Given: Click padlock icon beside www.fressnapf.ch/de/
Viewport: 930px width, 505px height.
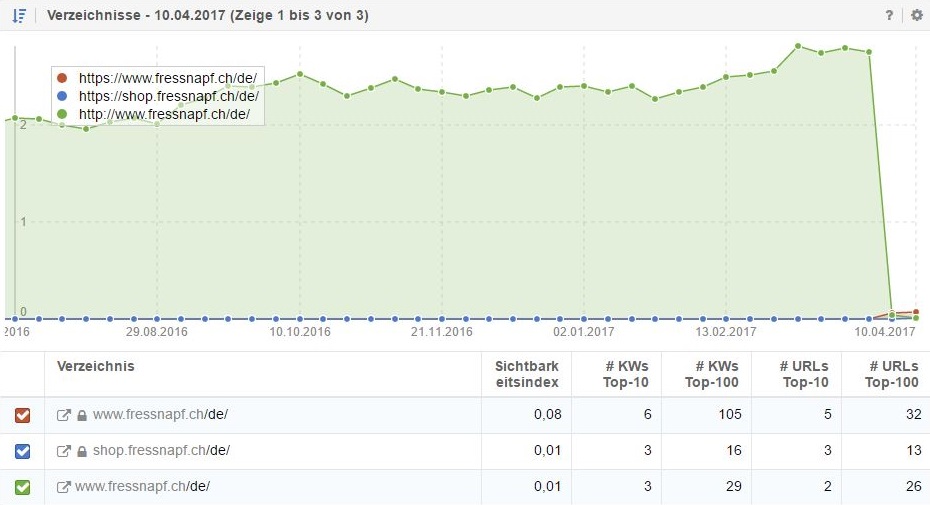Looking at the screenshot, I should click(x=82, y=415).
